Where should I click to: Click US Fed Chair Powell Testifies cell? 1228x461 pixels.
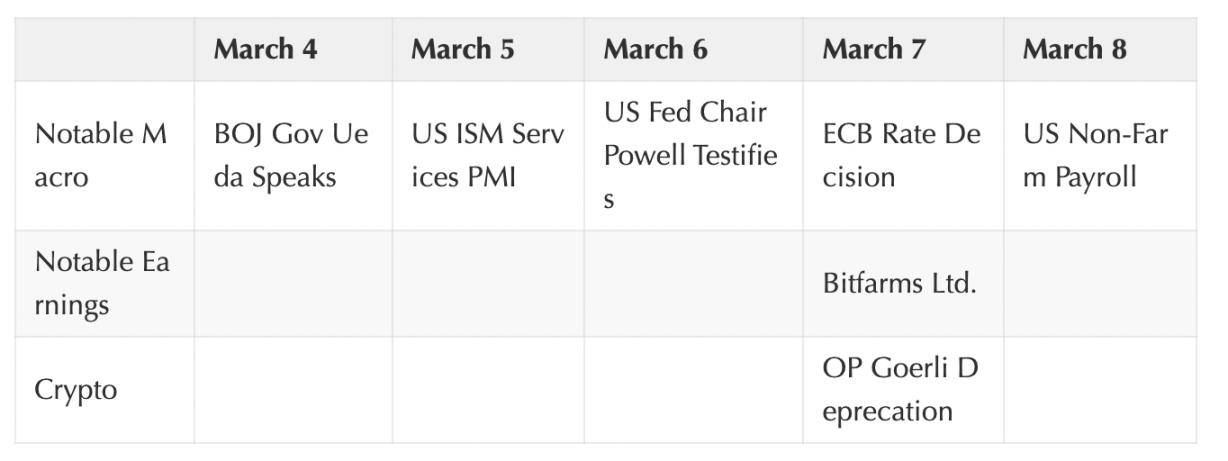[x=690, y=155]
